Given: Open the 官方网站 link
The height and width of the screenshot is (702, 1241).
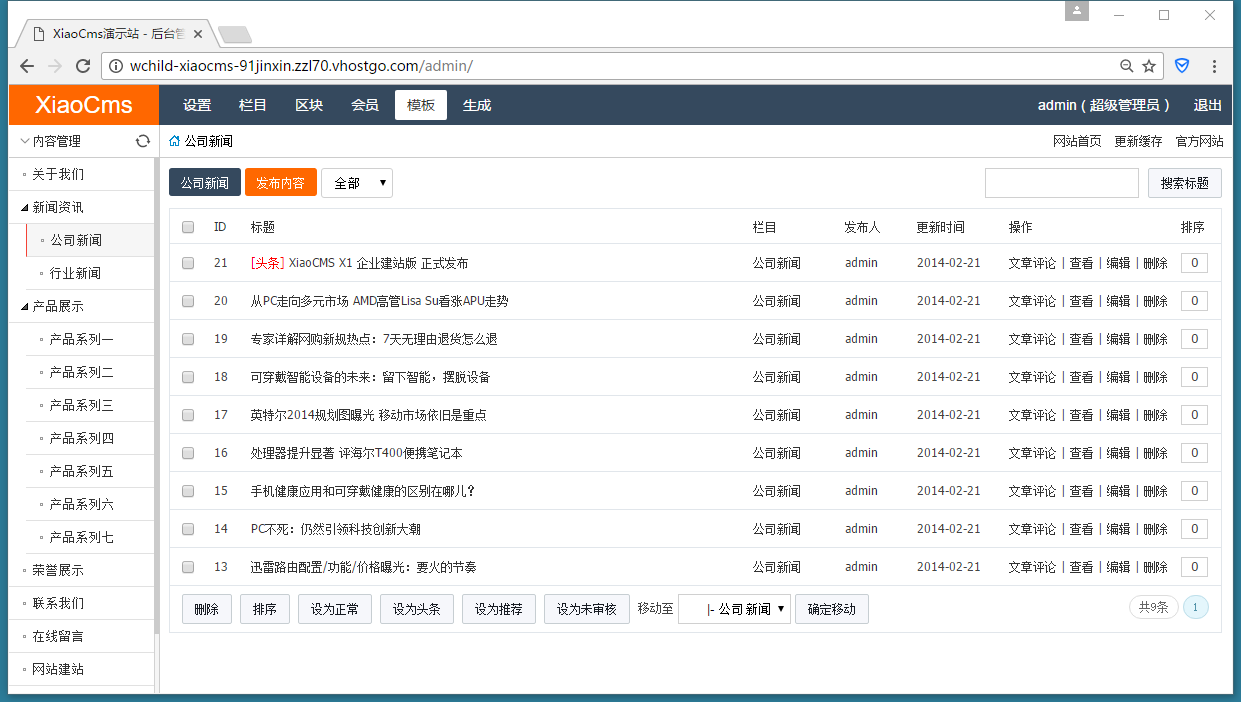Looking at the screenshot, I should pyautogui.click(x=1199, y=141).
